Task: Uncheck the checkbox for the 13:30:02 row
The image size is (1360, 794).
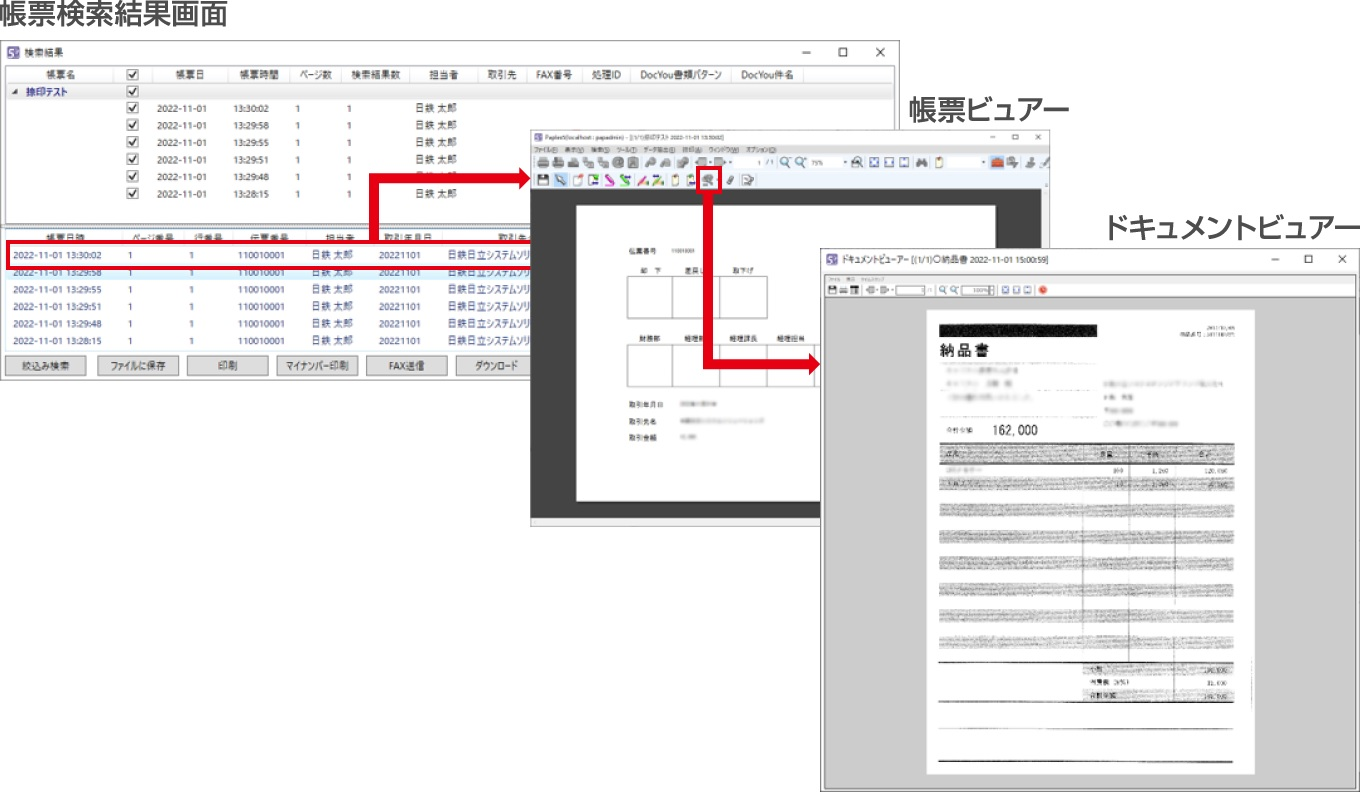Action: [132, 108]
